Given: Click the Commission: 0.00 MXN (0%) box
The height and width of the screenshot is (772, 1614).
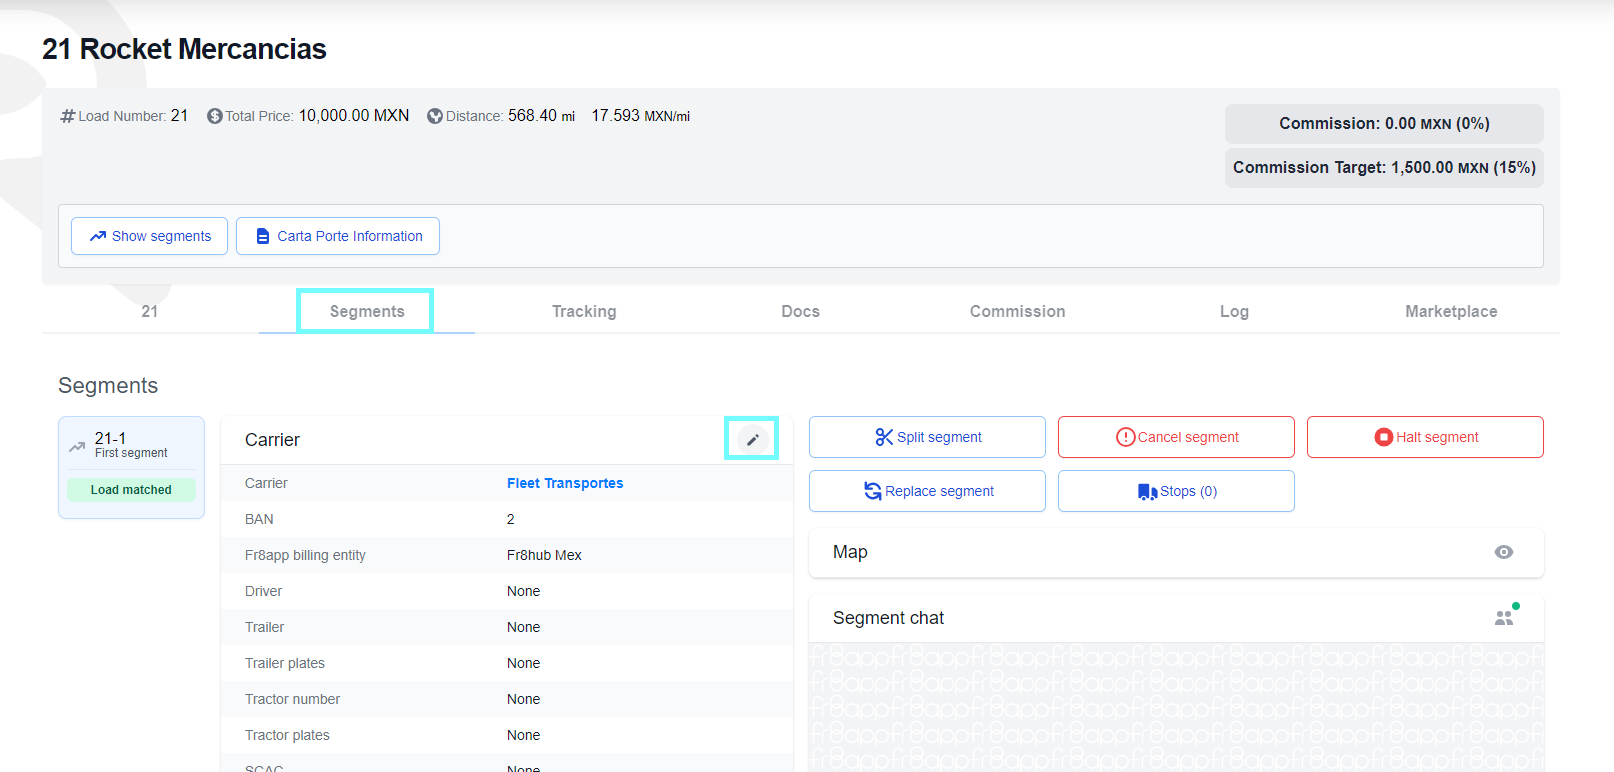Looking at the screenshot, I should click(x=1384, y=123).
